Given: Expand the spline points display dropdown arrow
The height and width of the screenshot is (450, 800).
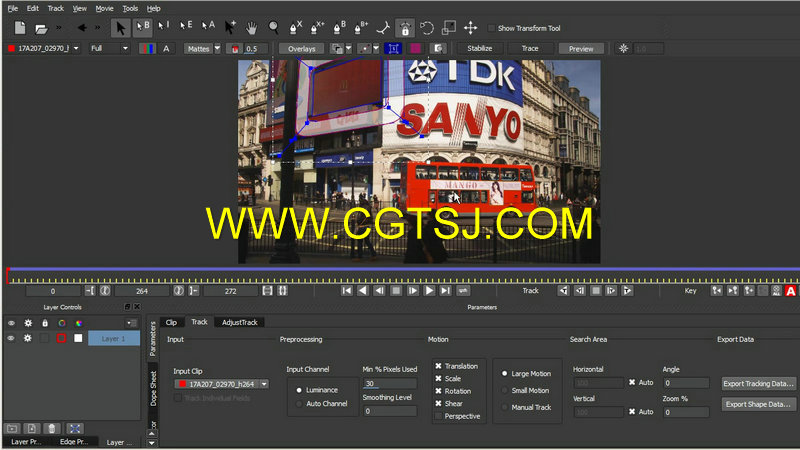Looking at the screenshot, I should (376, 48).
